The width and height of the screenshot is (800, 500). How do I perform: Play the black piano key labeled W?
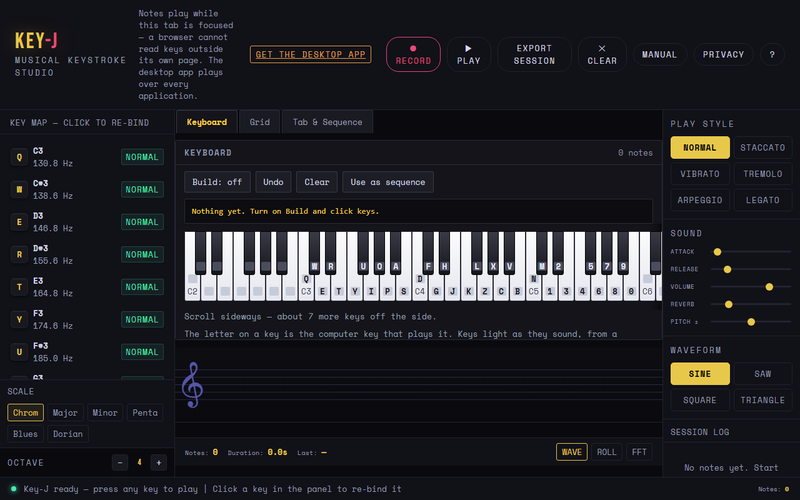(314, 253)
